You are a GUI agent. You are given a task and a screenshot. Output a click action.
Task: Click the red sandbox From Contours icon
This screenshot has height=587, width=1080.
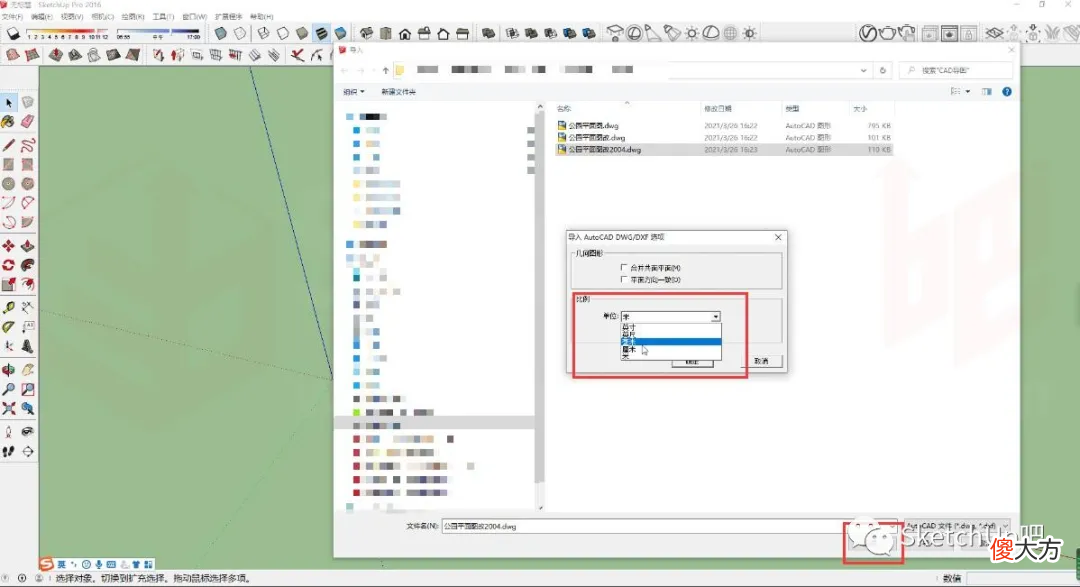click(x=12, y=55)
